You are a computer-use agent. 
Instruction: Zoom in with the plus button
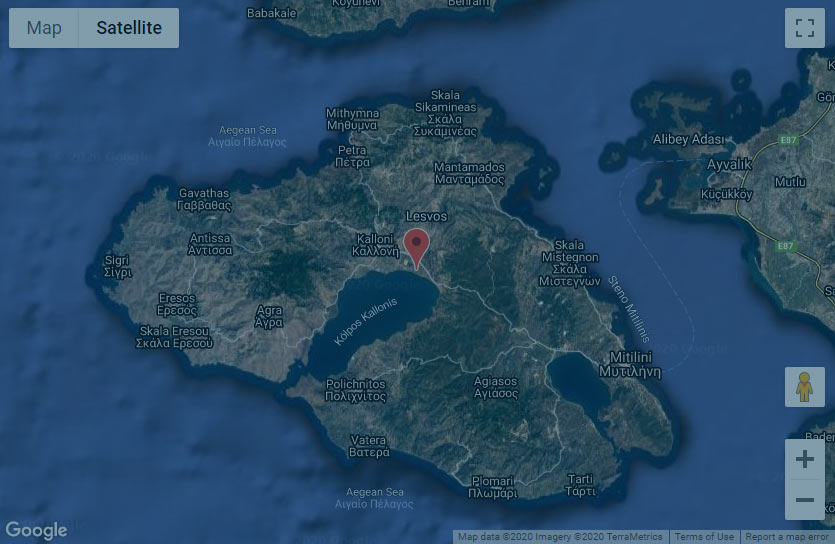click(805, 459)
